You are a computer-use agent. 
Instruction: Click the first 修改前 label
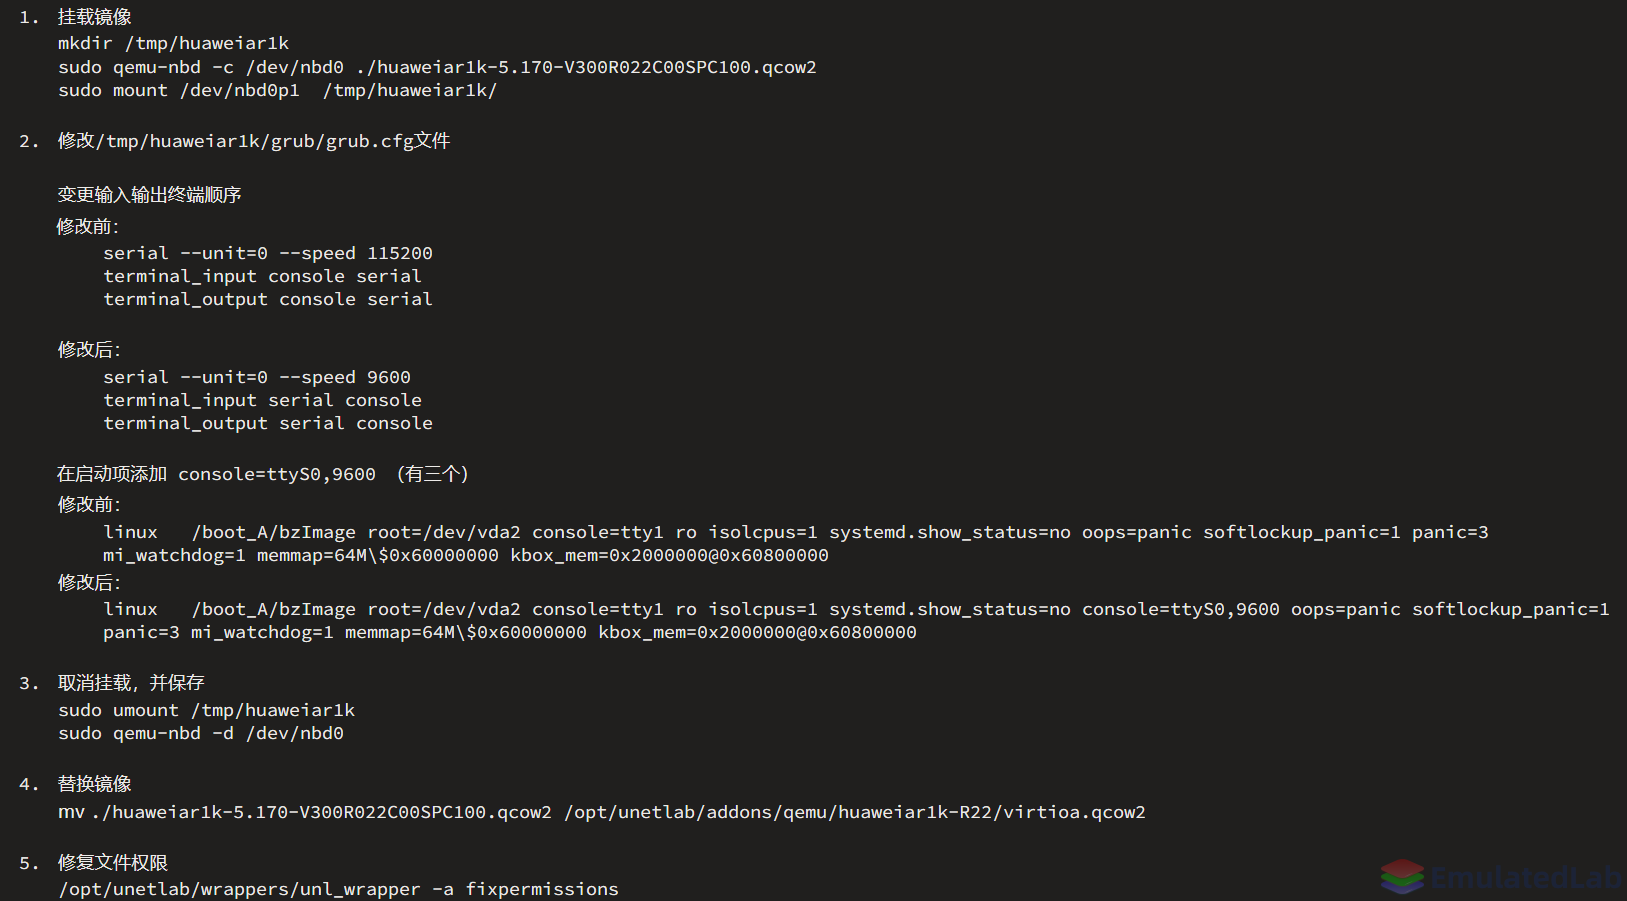(x=88, y=227)
